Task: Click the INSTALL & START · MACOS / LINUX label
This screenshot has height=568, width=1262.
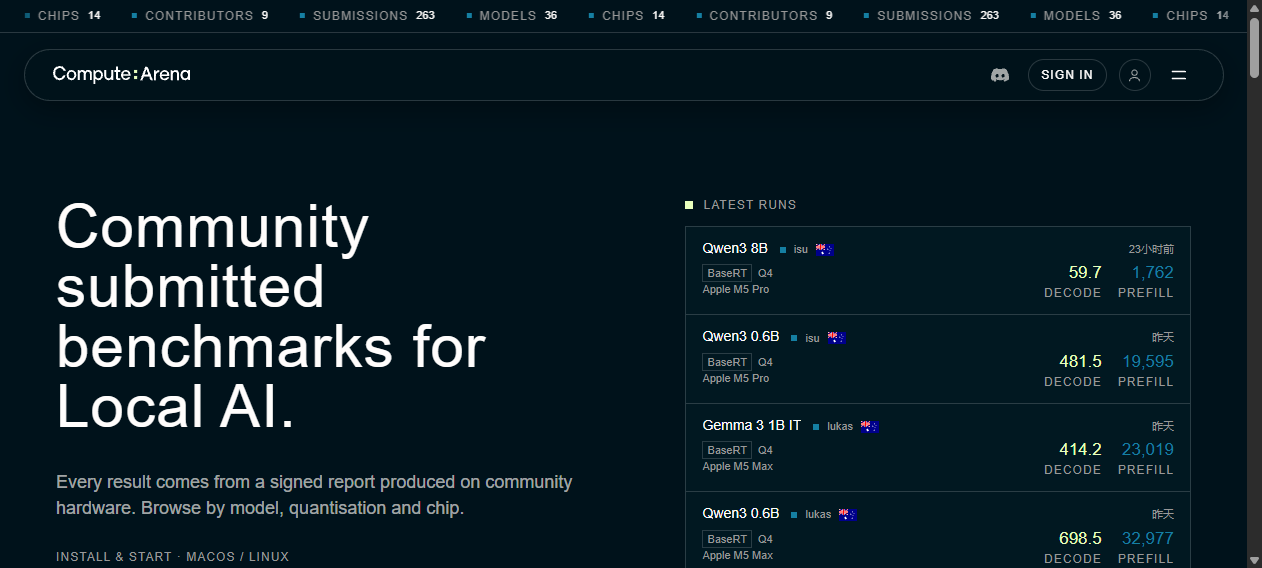Action: tap(172, 556)
